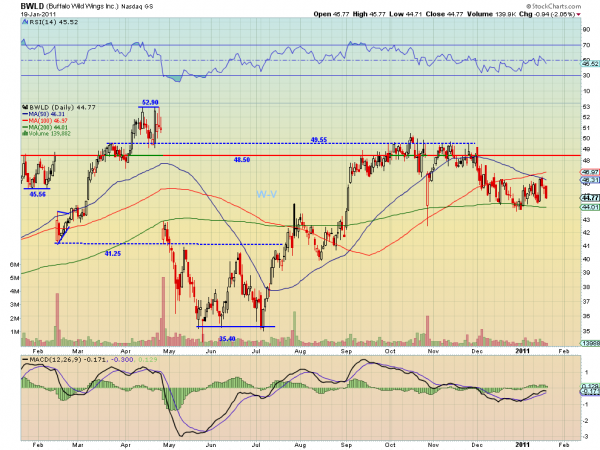Click the RSI(14) 45.52 indicator label

54,22
